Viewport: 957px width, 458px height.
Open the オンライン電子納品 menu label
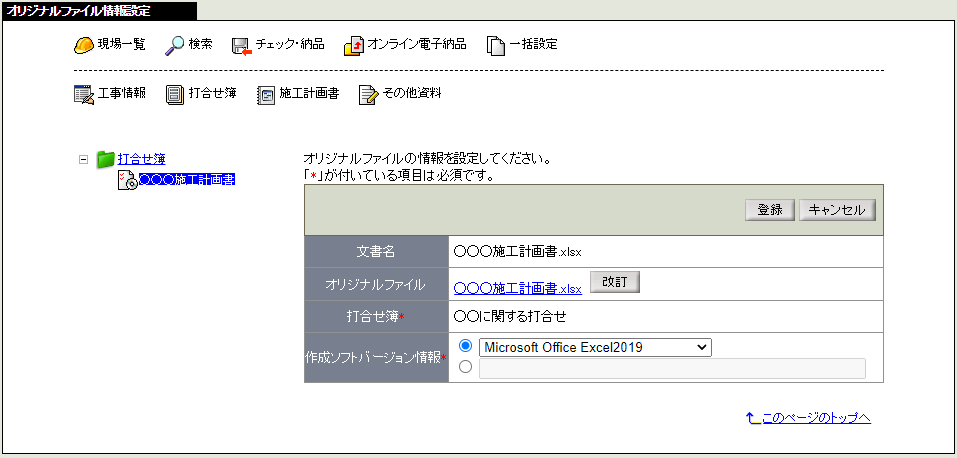pyautogui.click(x=417, y=45)
